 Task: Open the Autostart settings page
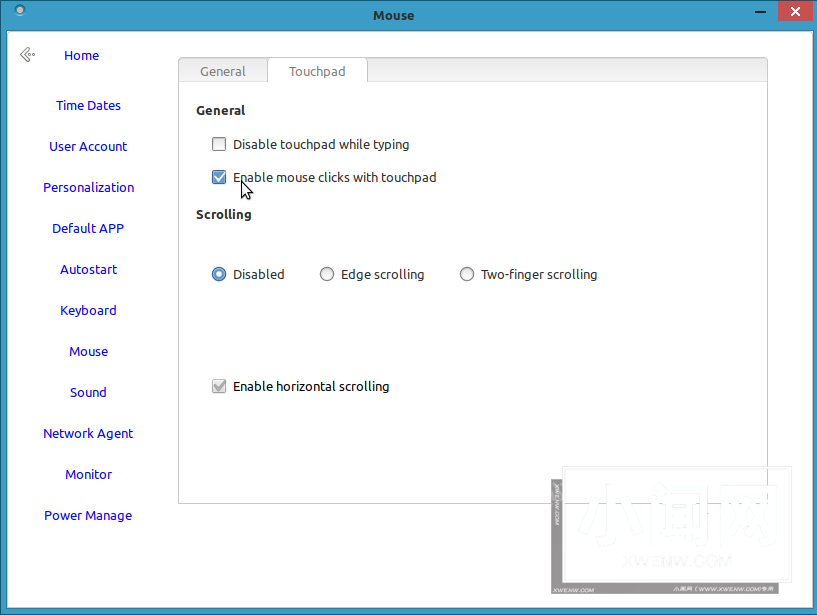tap(88, 270)
